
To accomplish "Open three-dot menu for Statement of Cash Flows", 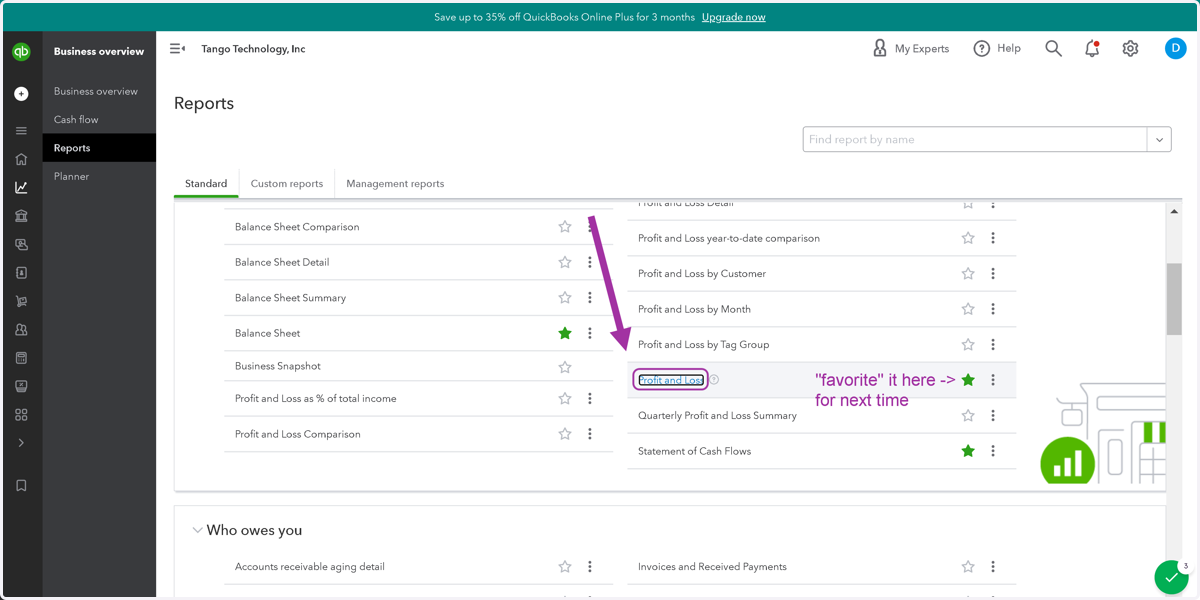I will point(993,451).
